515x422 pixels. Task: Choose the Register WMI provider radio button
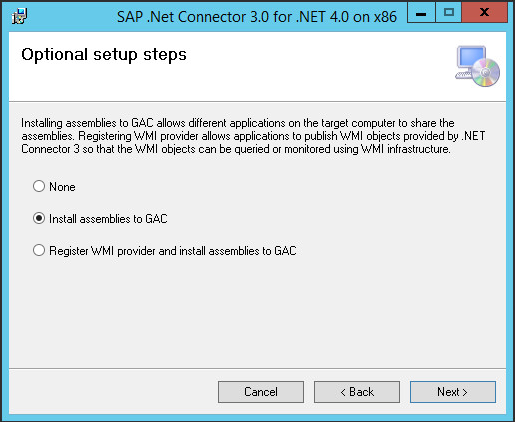click(x=39, y=250)
